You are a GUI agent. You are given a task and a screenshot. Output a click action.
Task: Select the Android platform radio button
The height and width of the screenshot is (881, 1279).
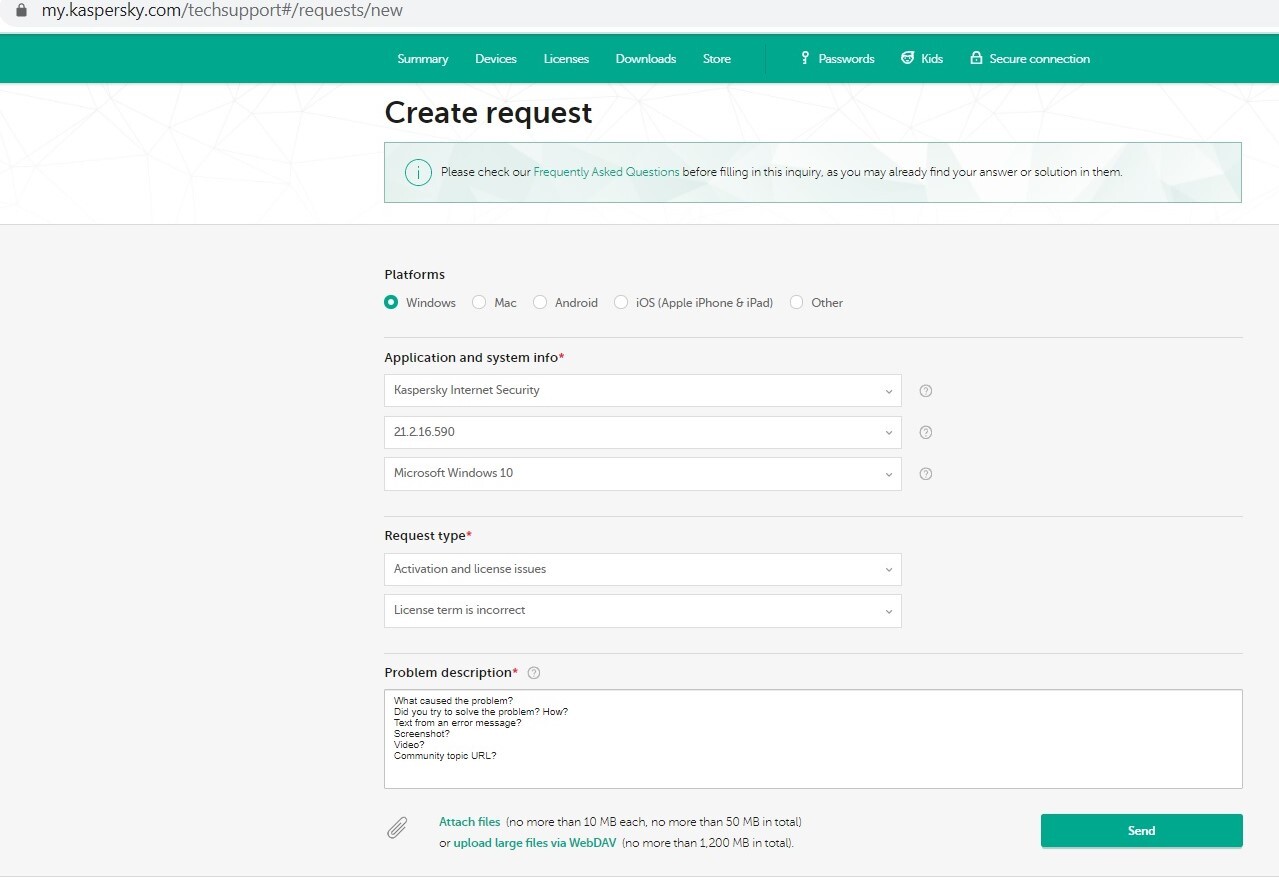tap(540, 302)
